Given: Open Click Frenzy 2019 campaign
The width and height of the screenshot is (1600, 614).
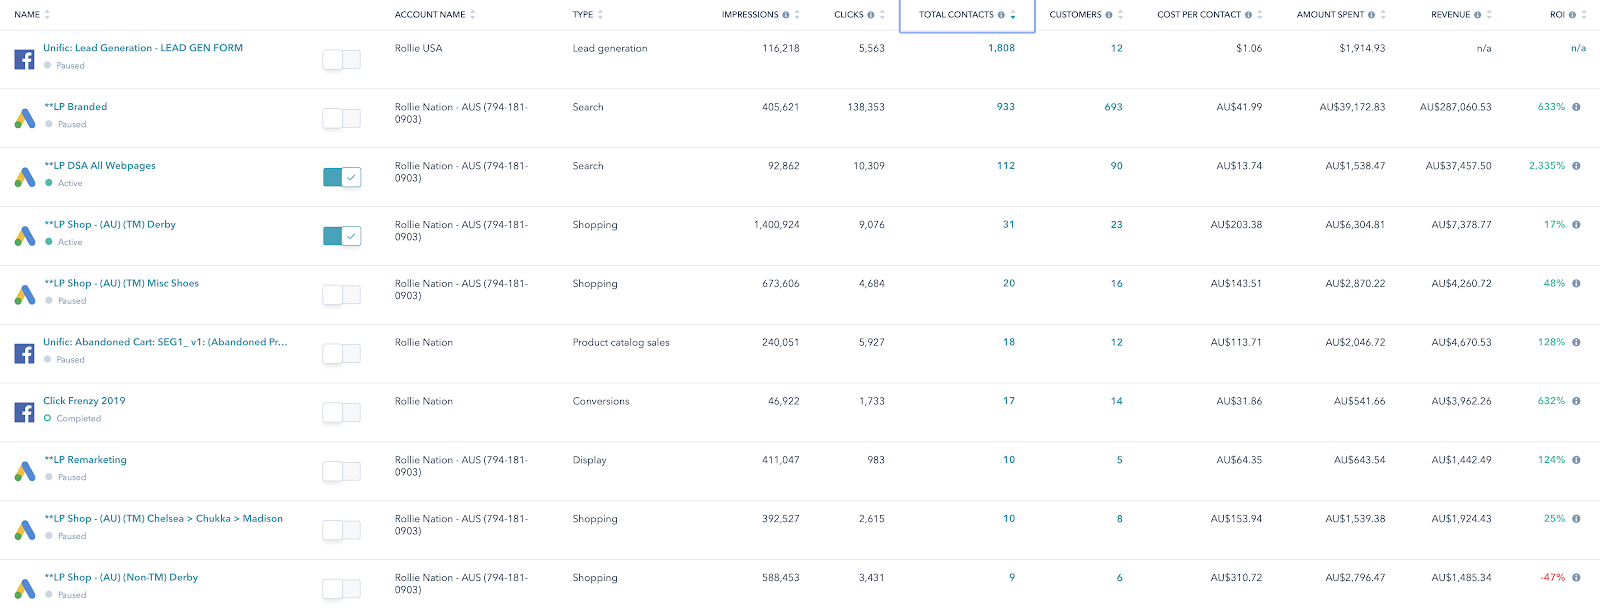Looking at the screenshot, I should point(84,401).
